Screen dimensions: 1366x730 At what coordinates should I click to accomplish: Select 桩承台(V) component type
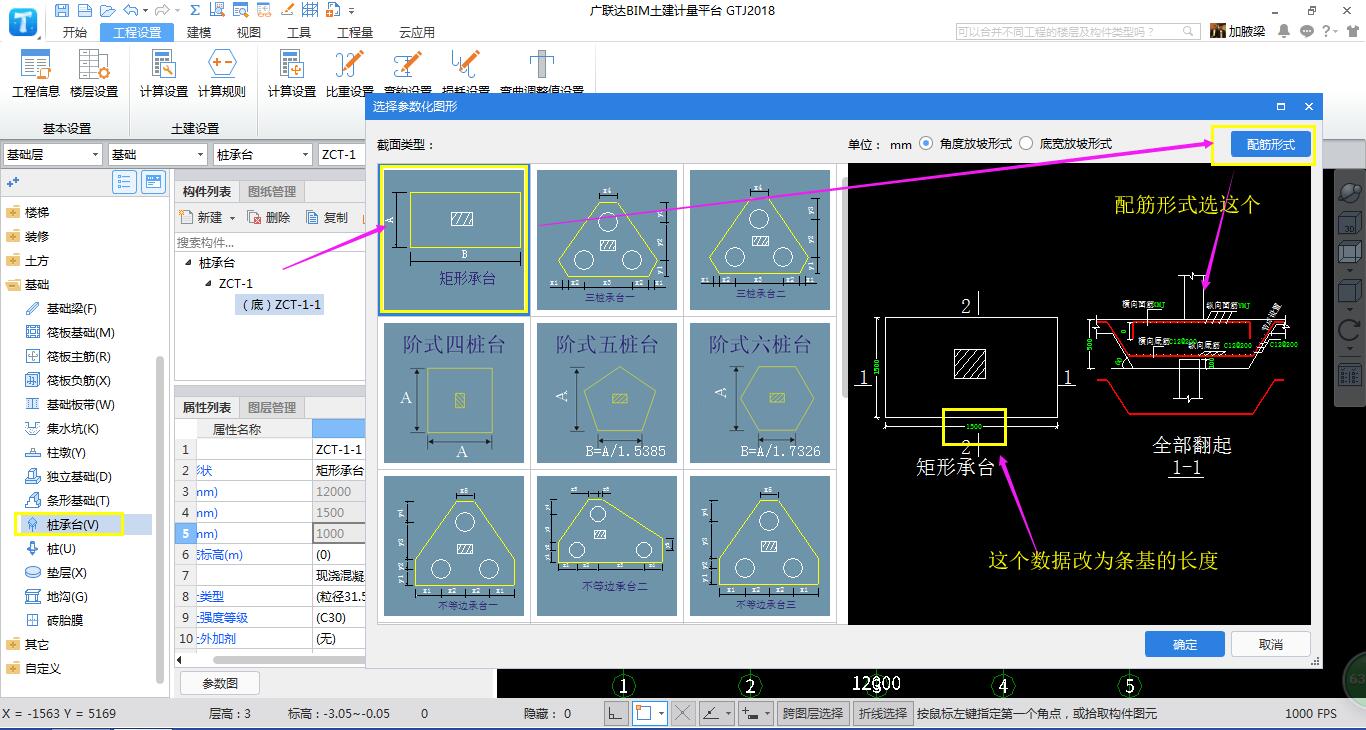coord(72,525)
